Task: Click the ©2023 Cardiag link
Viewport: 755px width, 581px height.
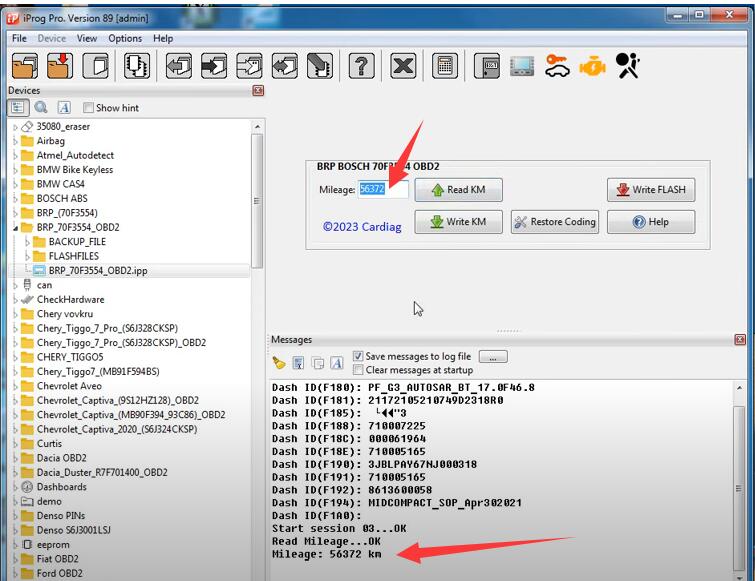Action: point(362,227)
